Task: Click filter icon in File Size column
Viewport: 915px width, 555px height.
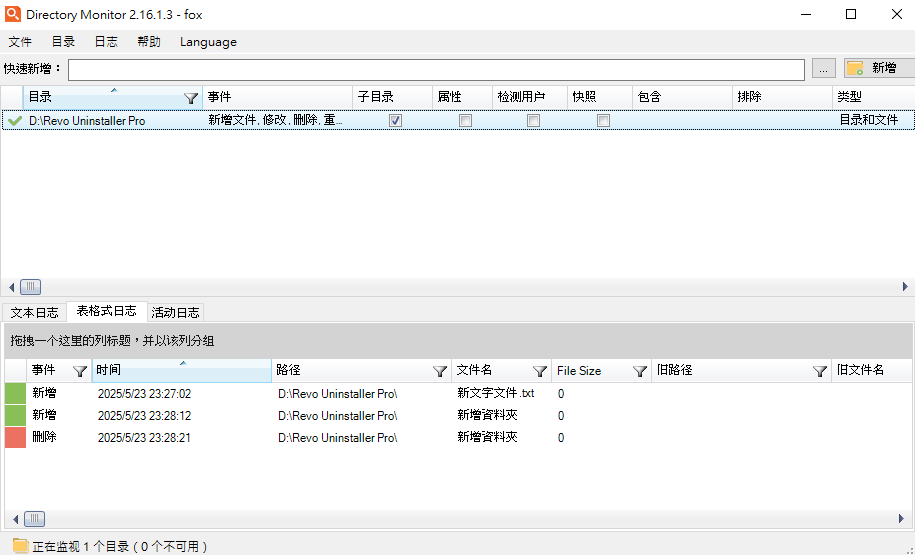Action: (640, 371)
